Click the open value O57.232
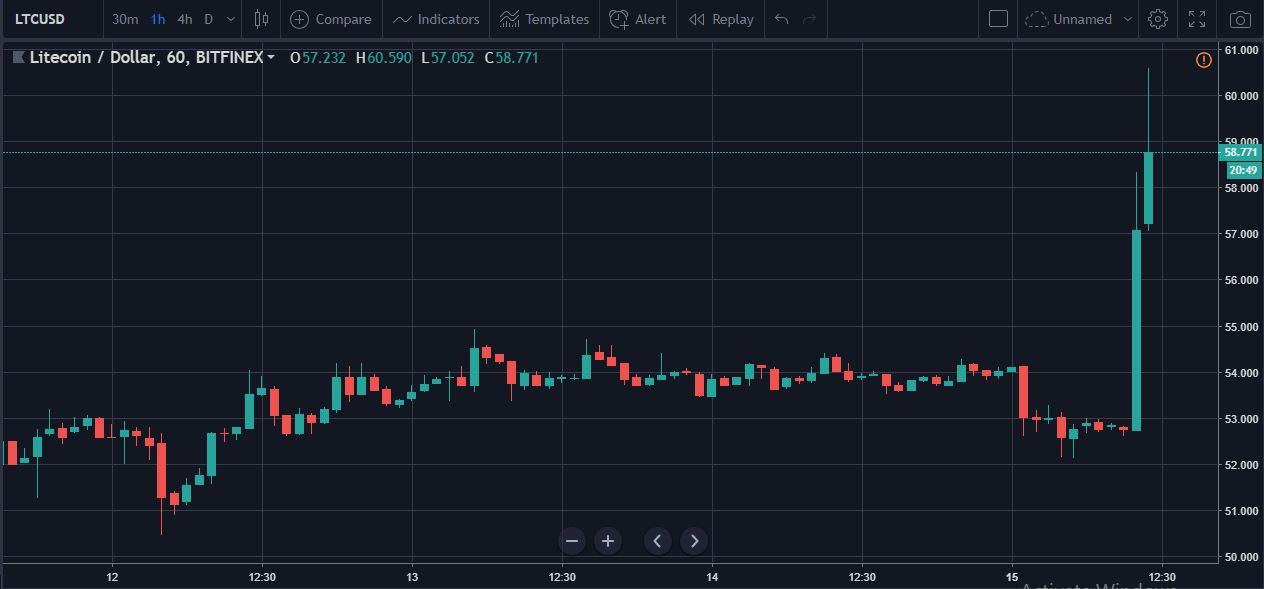 (318, 58)
